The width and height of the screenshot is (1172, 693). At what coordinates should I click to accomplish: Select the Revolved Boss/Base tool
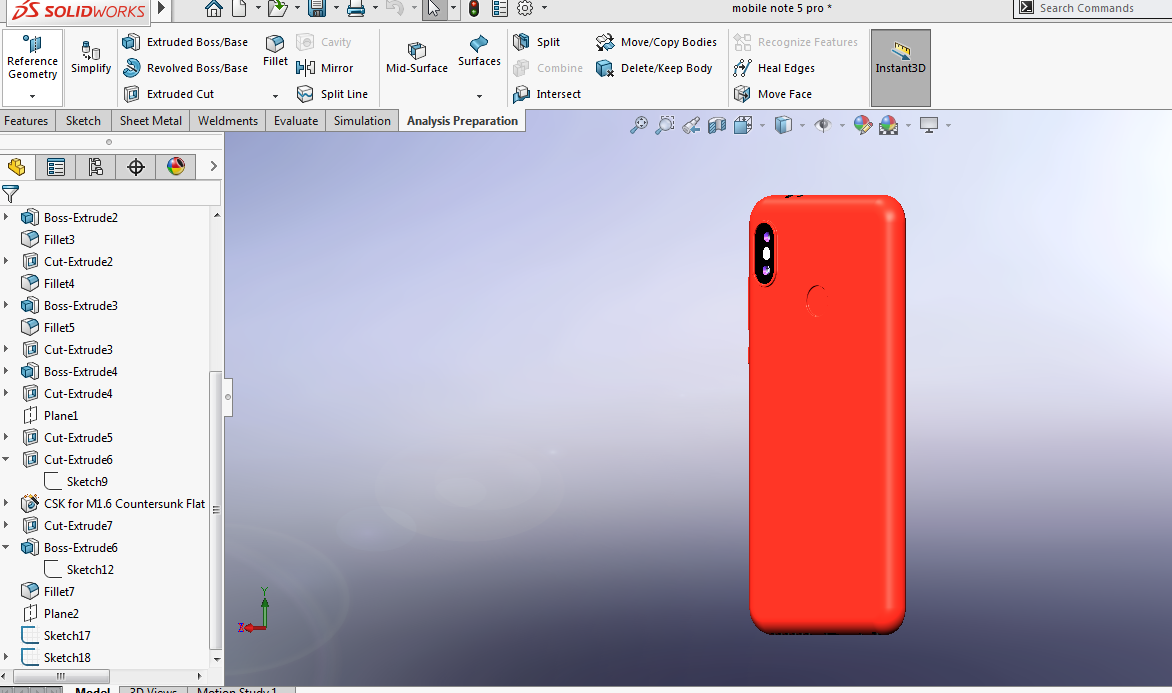click(x=185, y=68)
